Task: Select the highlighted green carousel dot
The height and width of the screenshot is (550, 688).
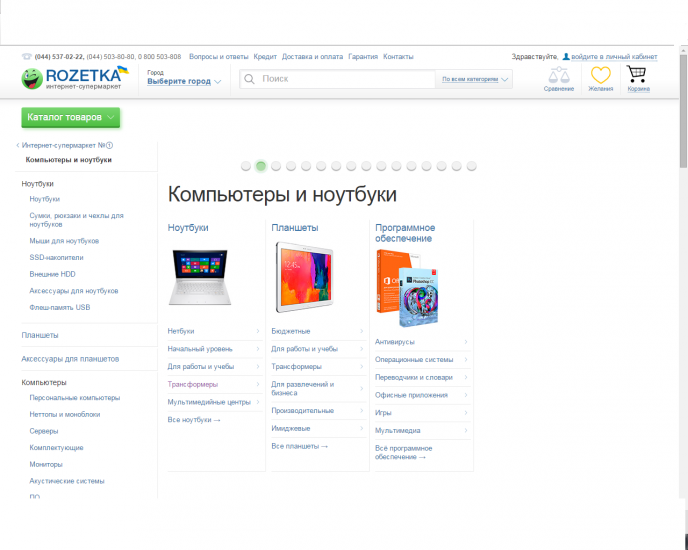Action: point(261,166)
